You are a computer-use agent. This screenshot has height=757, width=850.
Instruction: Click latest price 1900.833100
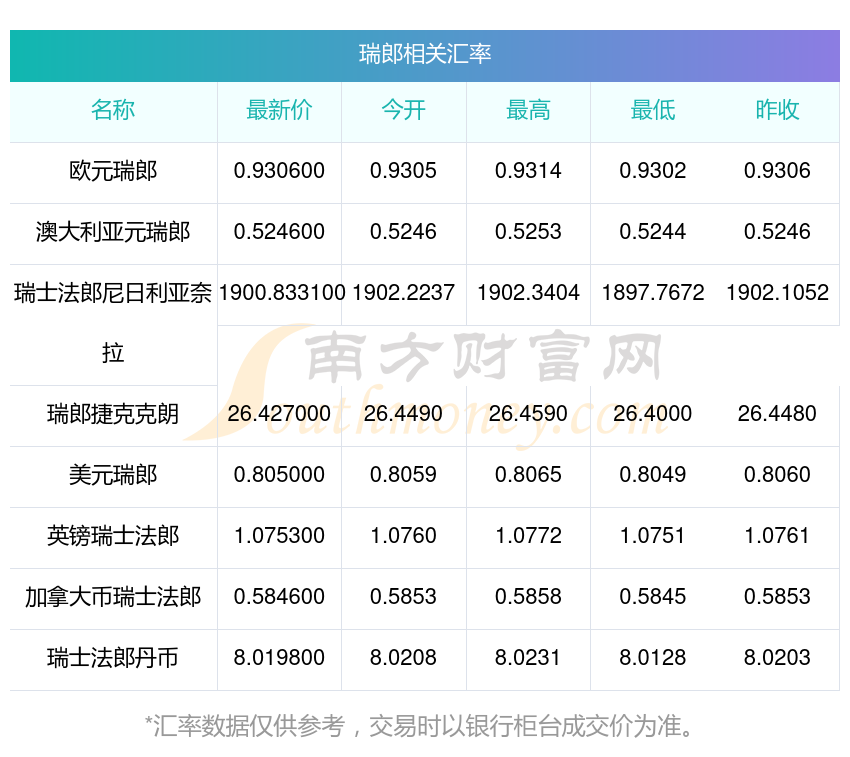pos(282,293)
